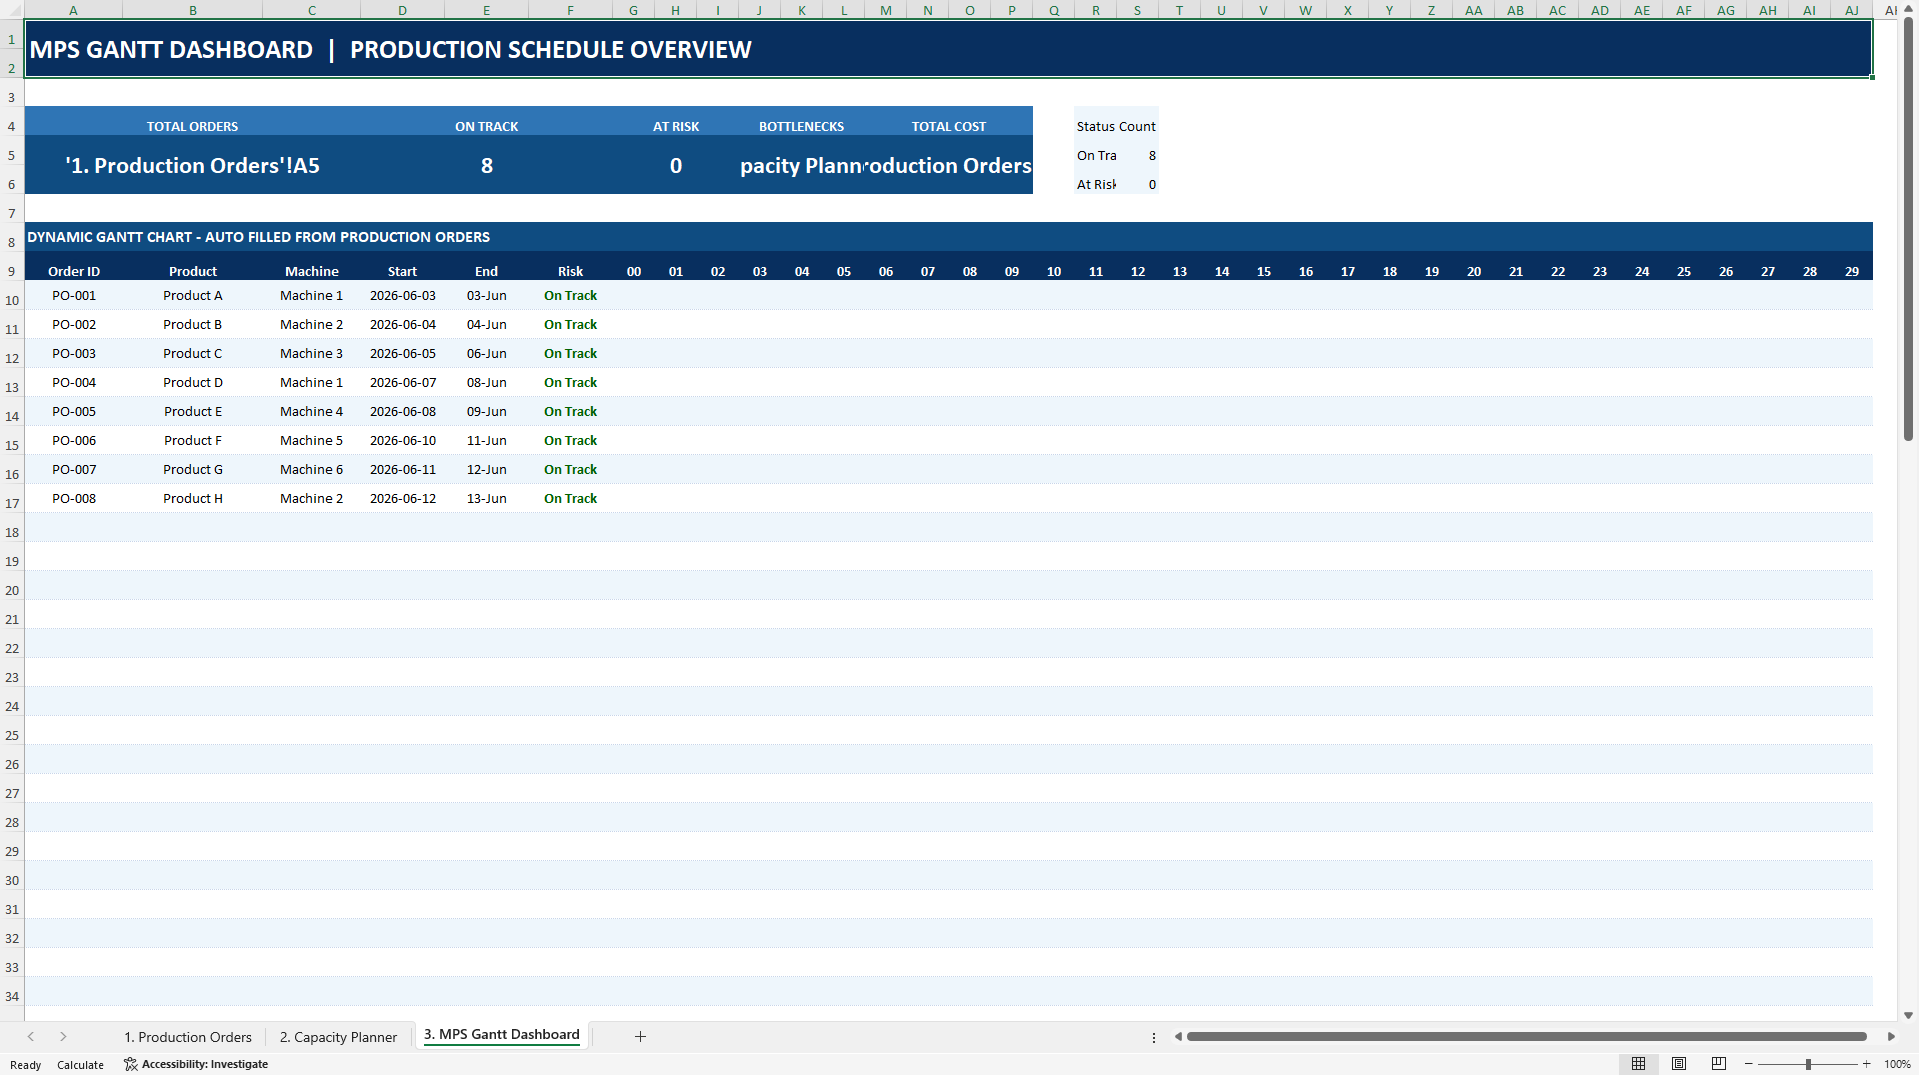The image size is (1919, 1075).
Task: Click Gantt day header 15
Action: point(1264,271)
